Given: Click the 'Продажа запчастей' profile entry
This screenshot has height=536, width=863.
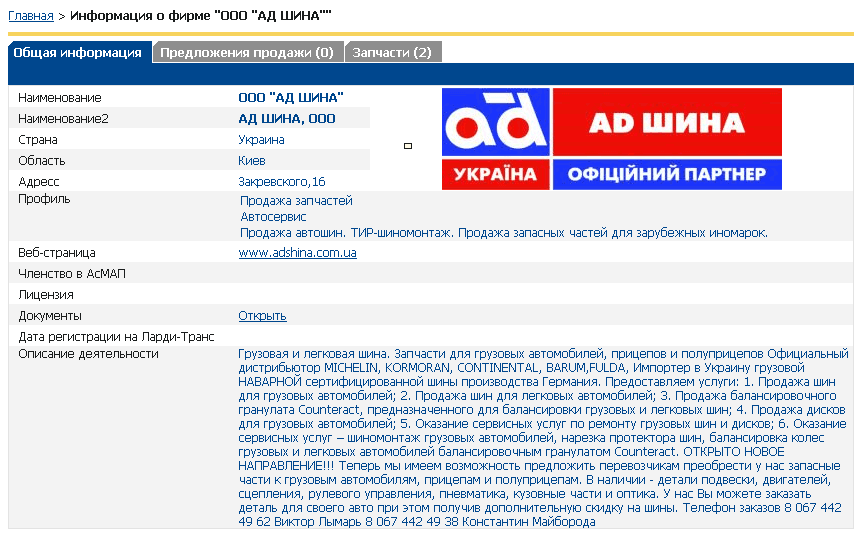Looking at the screenshot, I should (x=296, y=201).
